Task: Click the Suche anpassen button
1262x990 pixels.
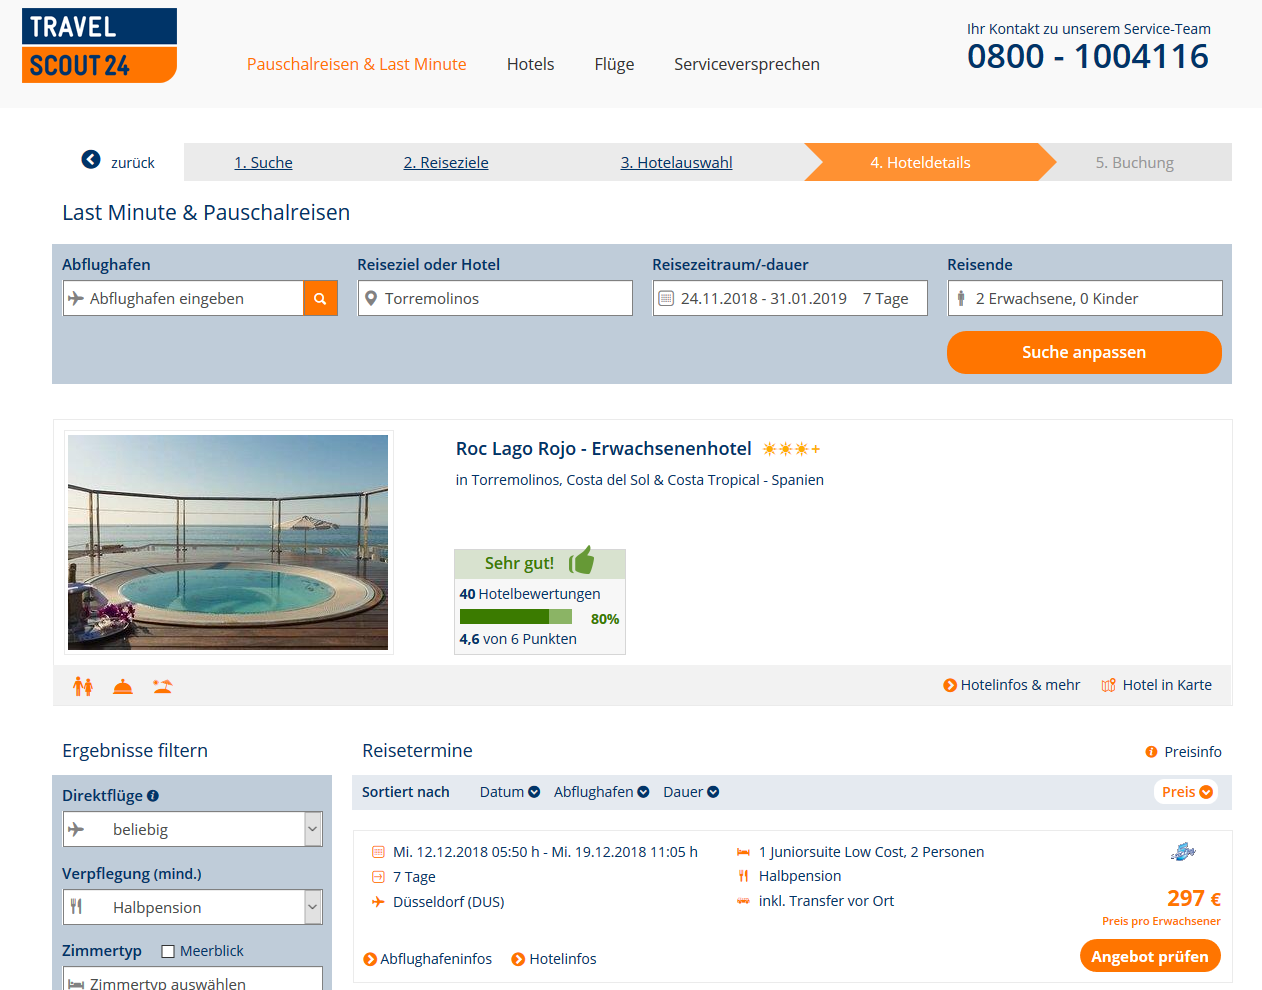Action: pyautogui.click(x=1084, y=352)
